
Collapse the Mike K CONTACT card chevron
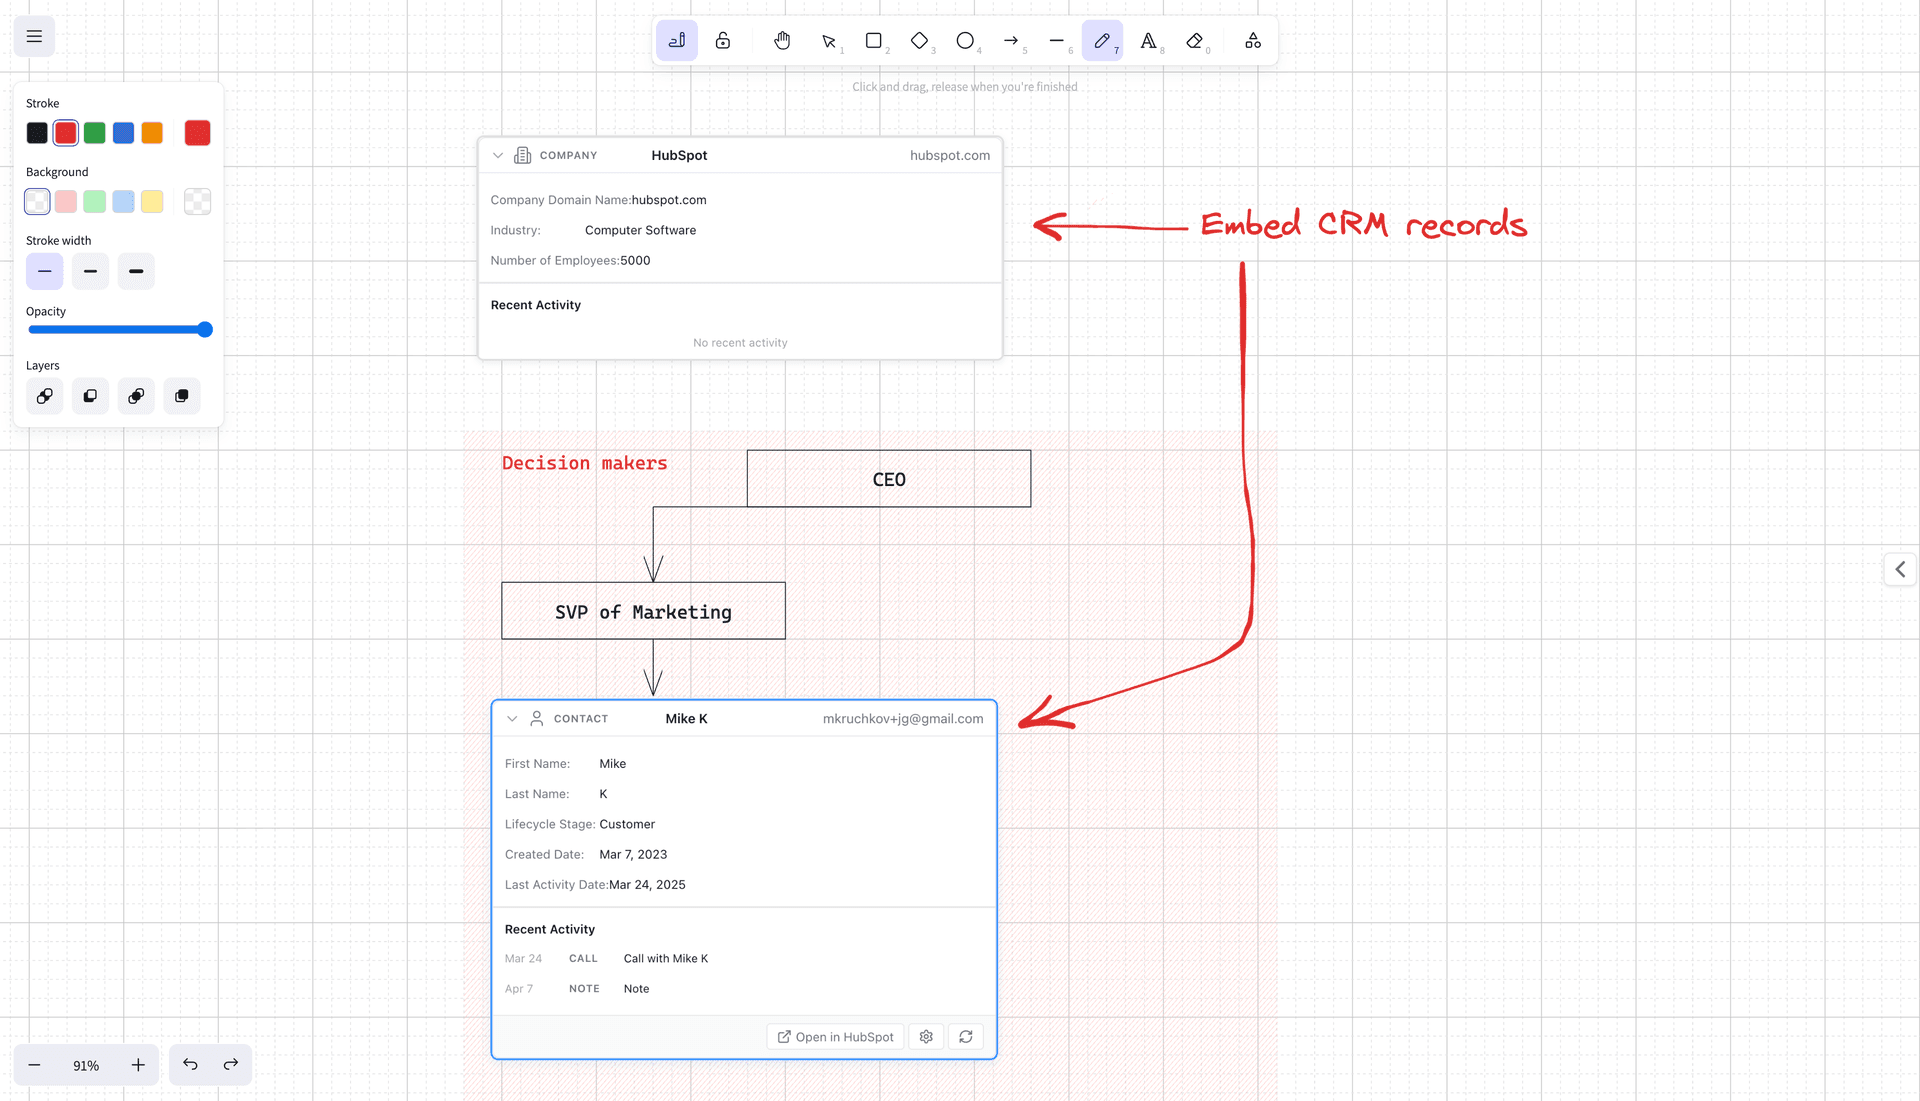(x=512, y=718)
